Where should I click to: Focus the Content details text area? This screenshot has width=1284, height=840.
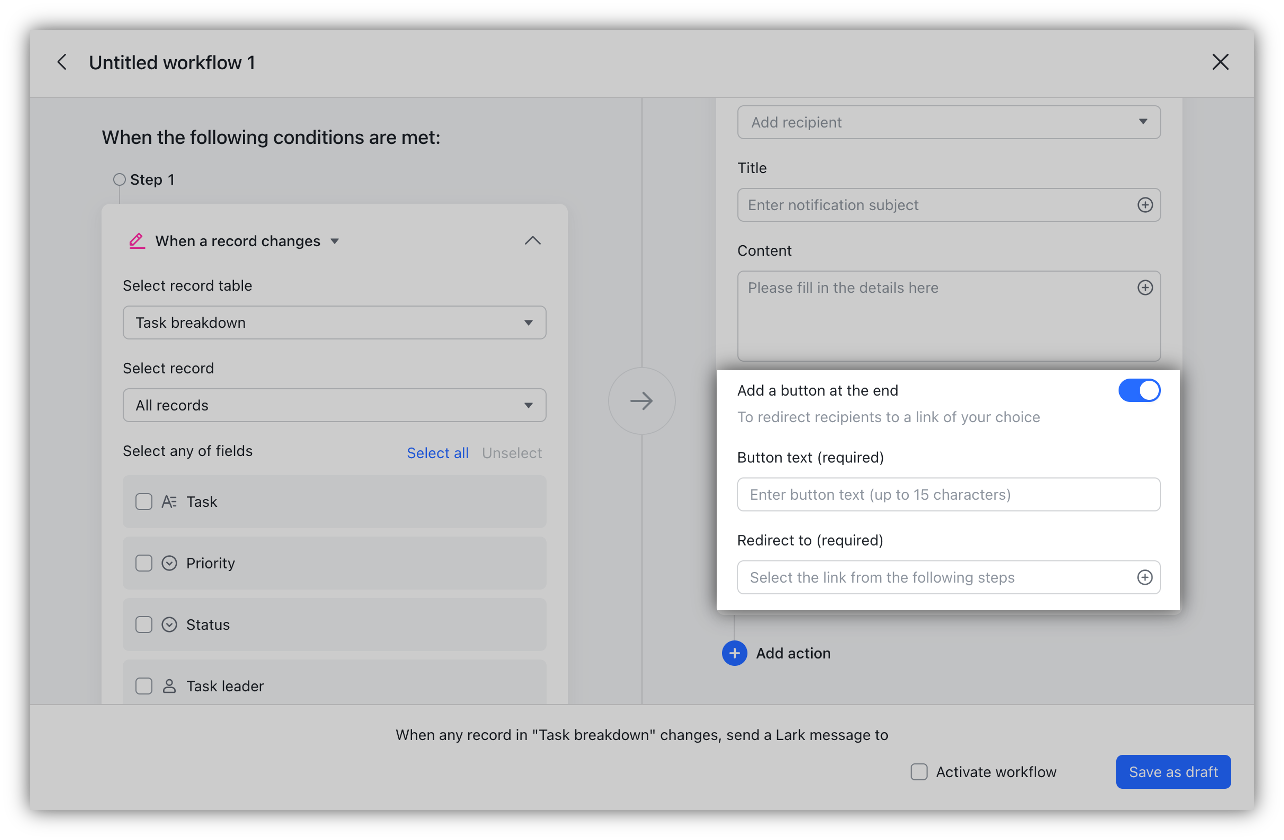pos(949,316)
